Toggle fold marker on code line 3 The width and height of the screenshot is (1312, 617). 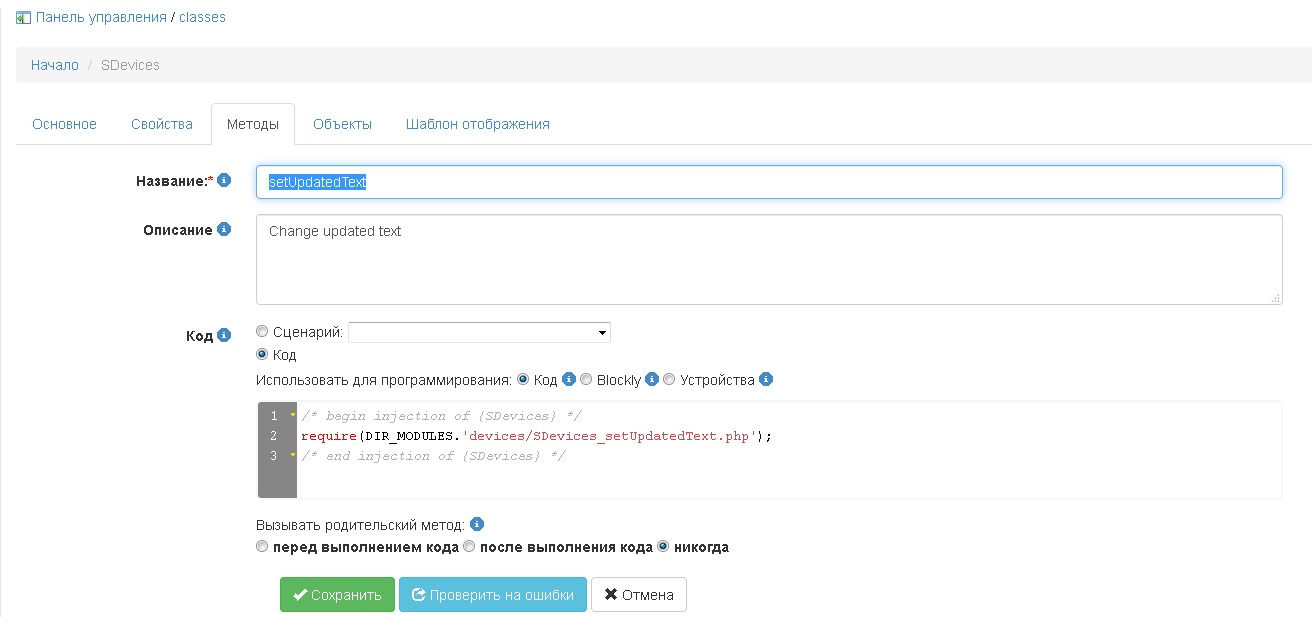coord(293,456)
